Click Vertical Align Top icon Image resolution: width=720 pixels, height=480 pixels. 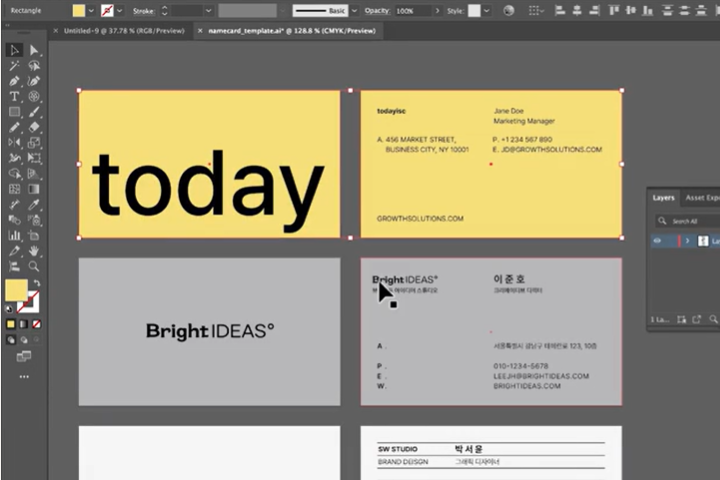613,11
